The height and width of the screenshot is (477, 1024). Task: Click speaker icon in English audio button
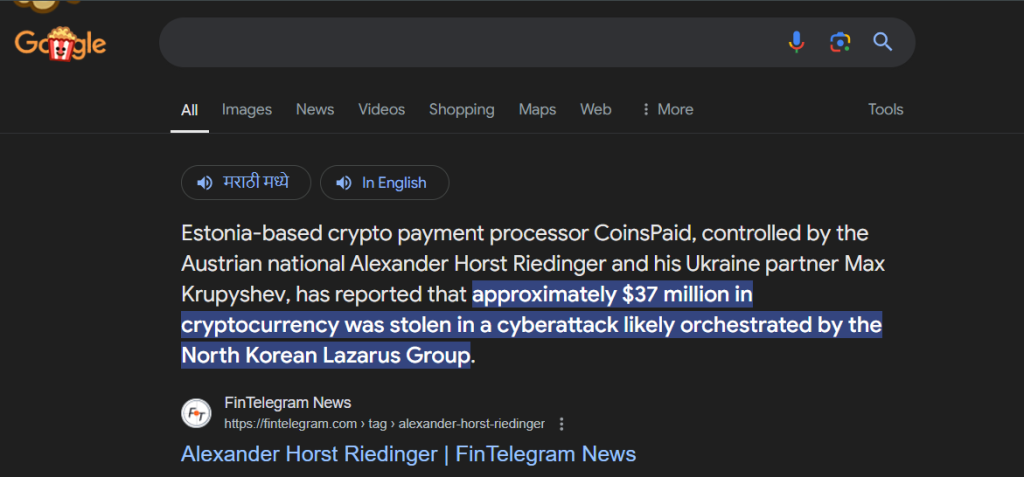pyautogui.click(x=344, y=183)
